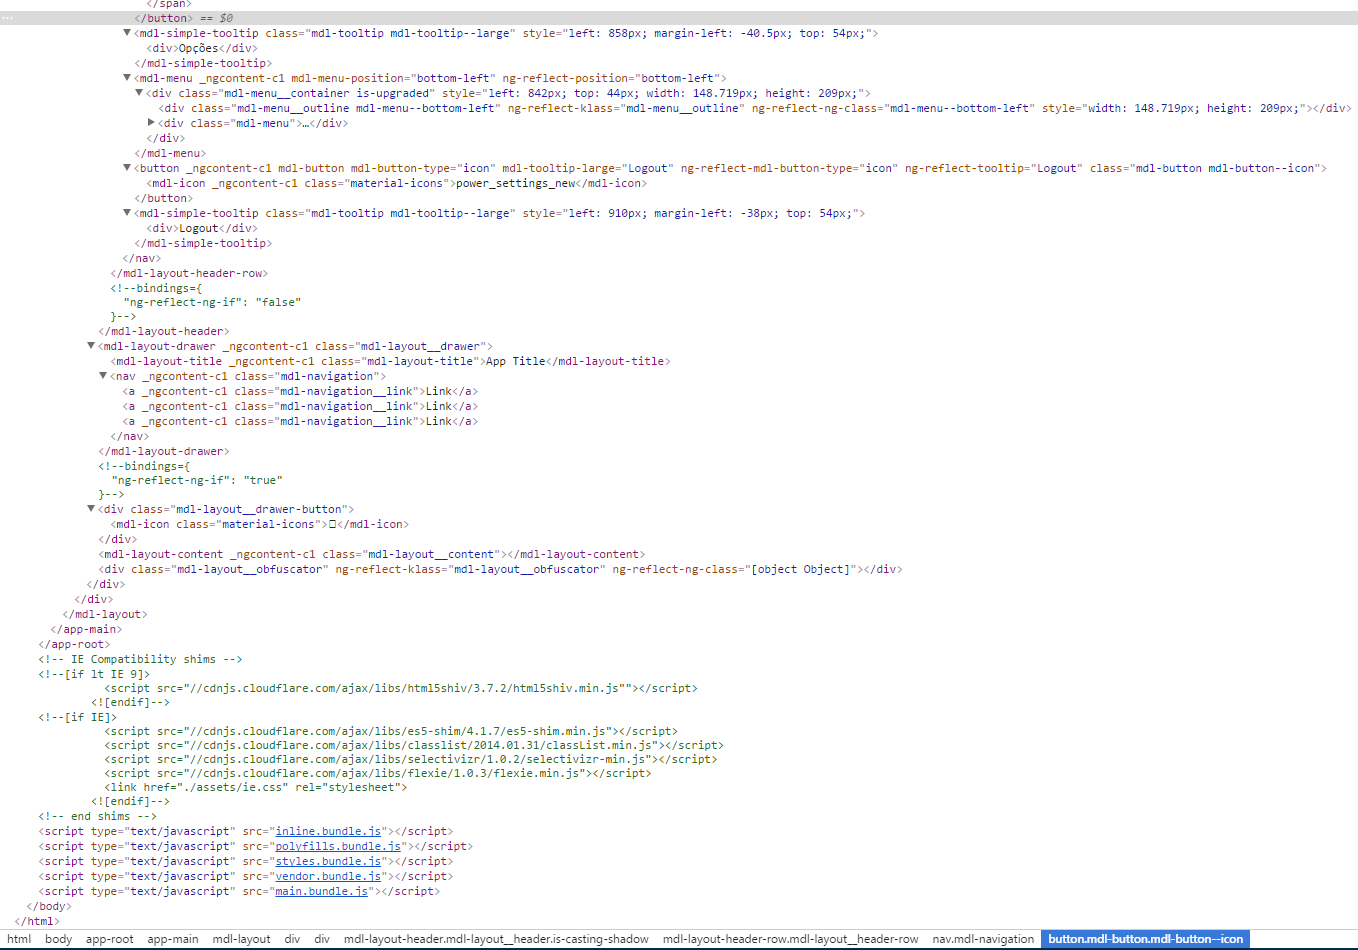Open the inline.bundle.js script link
The height and width of the screenshot is (950, 1358).
[328, 831]
